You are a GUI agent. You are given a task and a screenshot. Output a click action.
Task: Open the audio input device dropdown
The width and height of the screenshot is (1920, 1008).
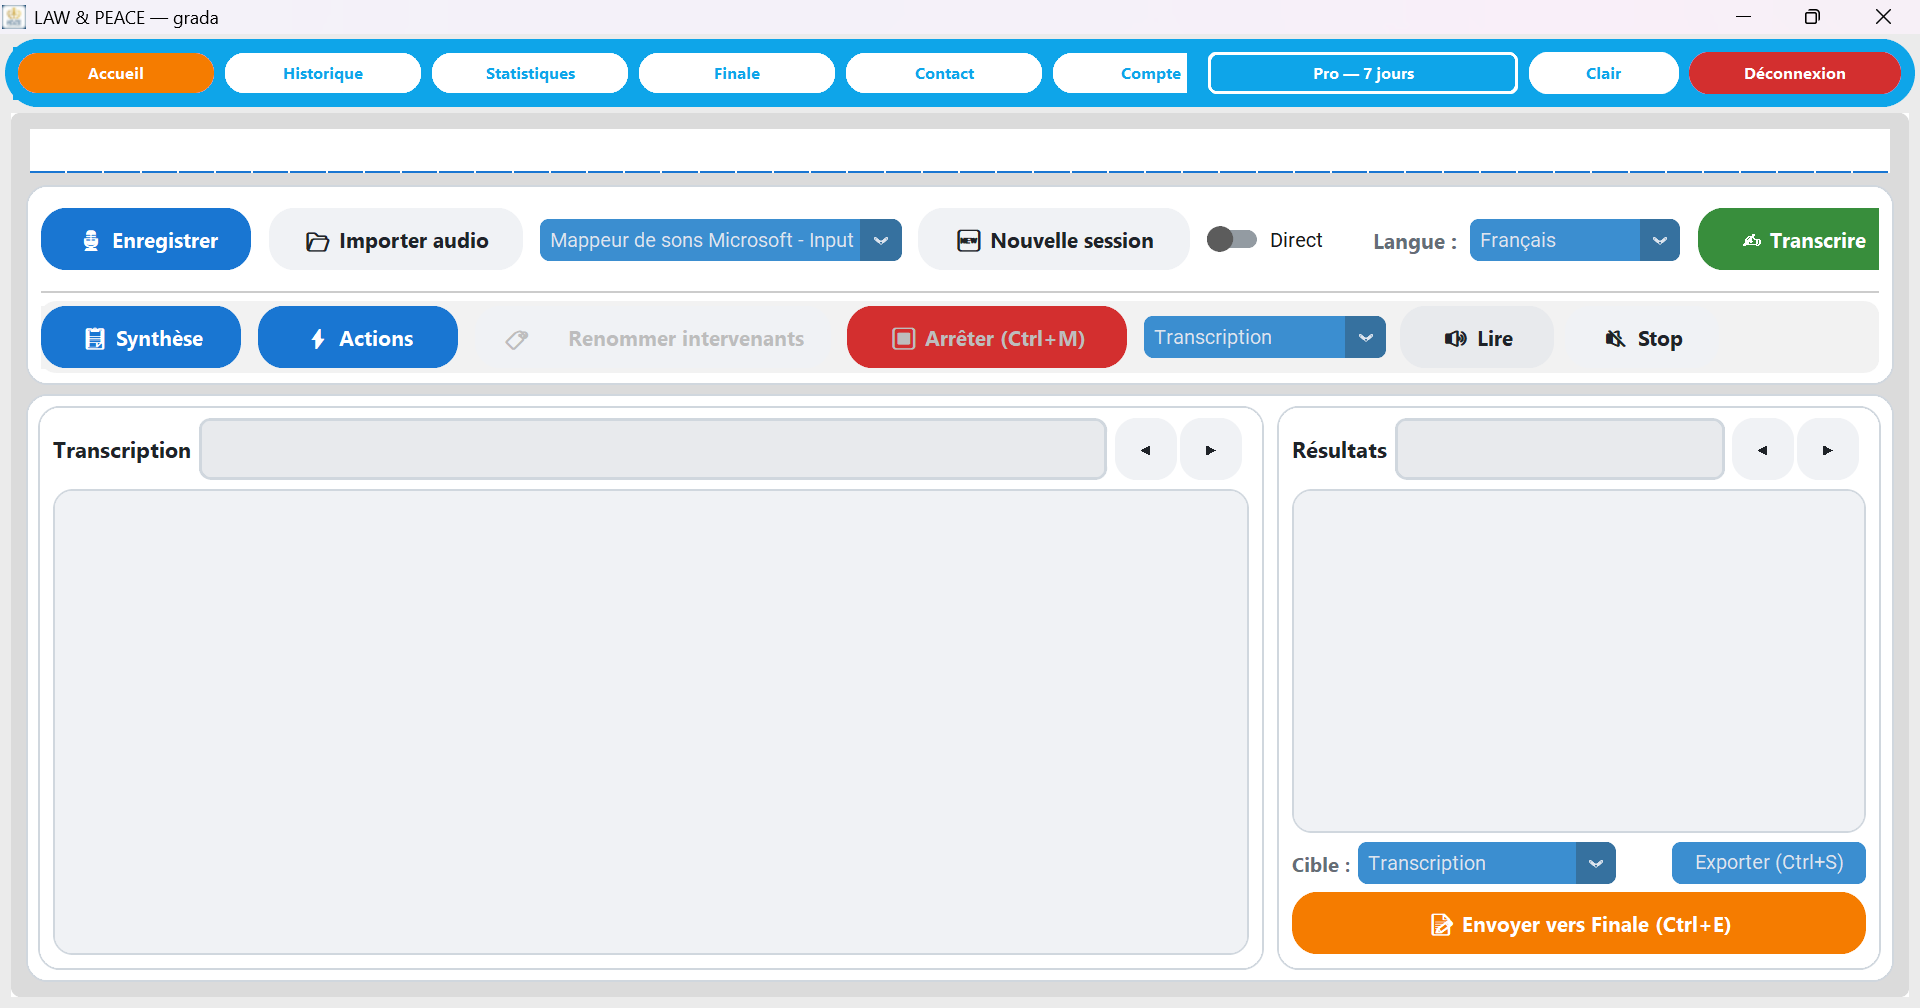(x=721, y=240)
